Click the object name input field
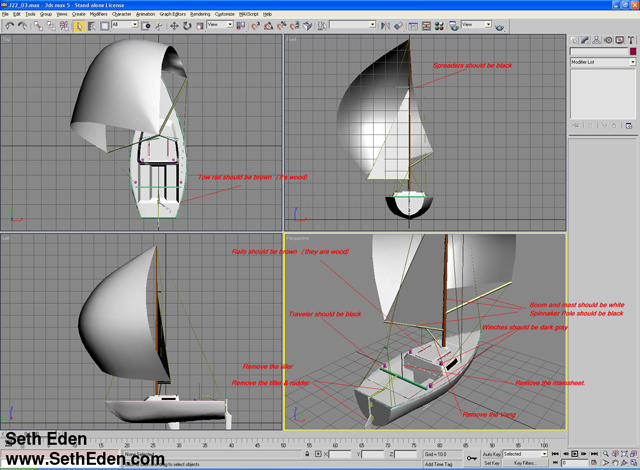 pos(597,51)
